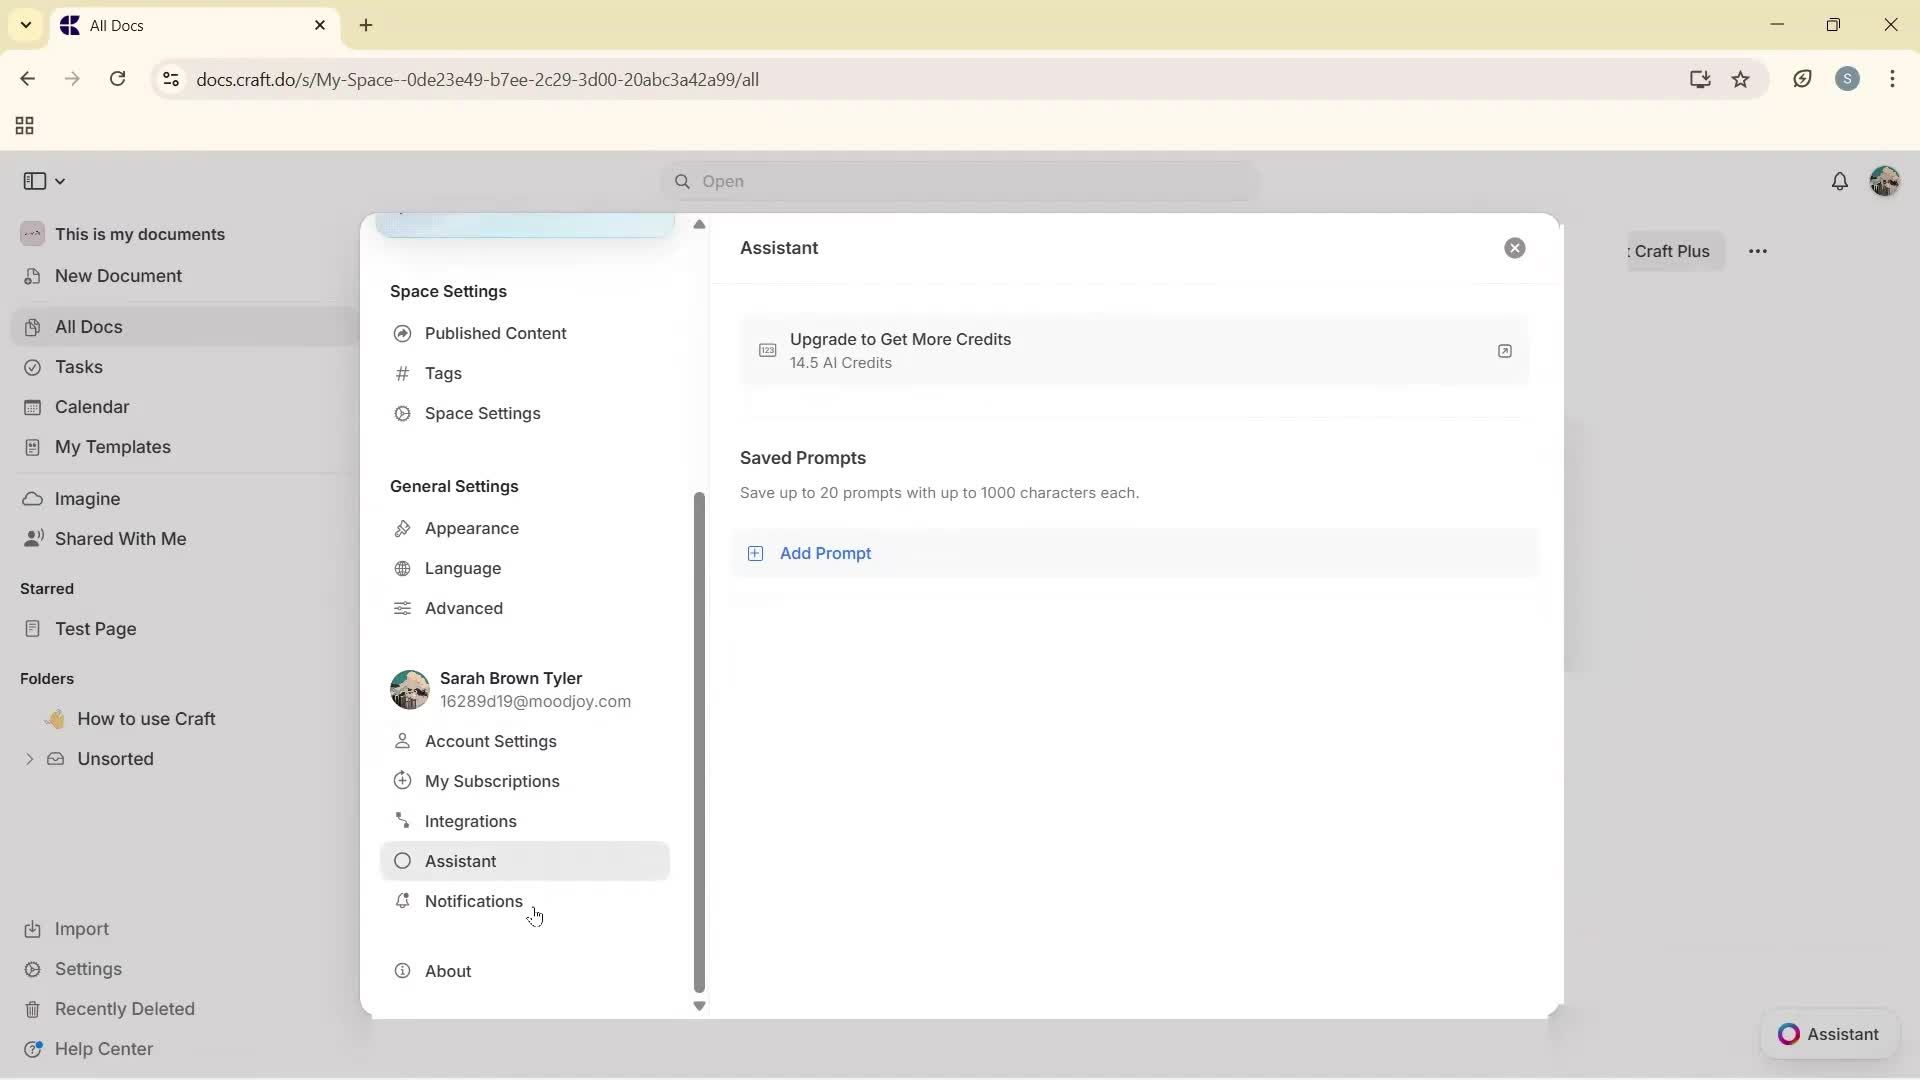This screenshot has width=1920, height=1080.
Task: Open Notifications settings in the modal
Action: [473, 901]
